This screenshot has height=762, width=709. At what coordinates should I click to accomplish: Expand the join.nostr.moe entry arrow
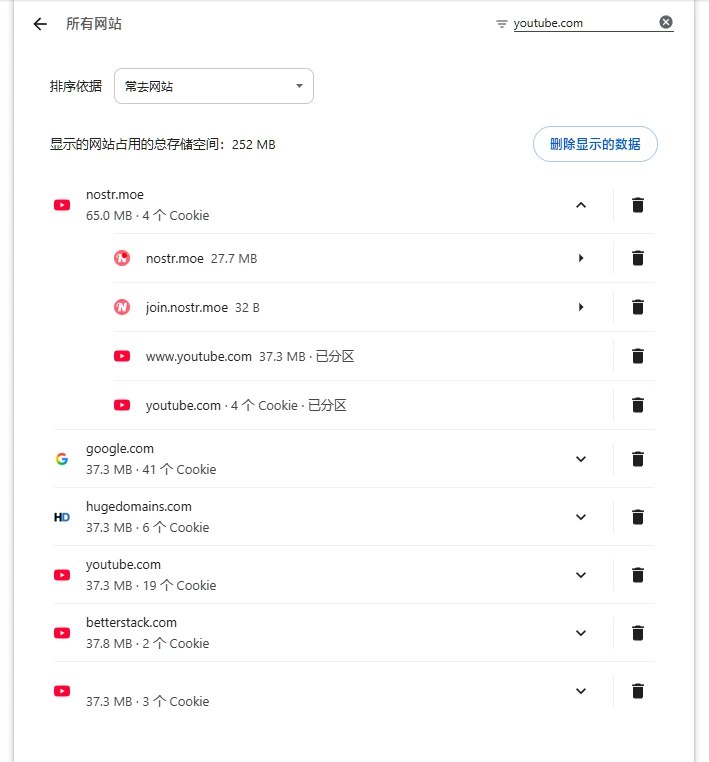click(x=580, y=307)
